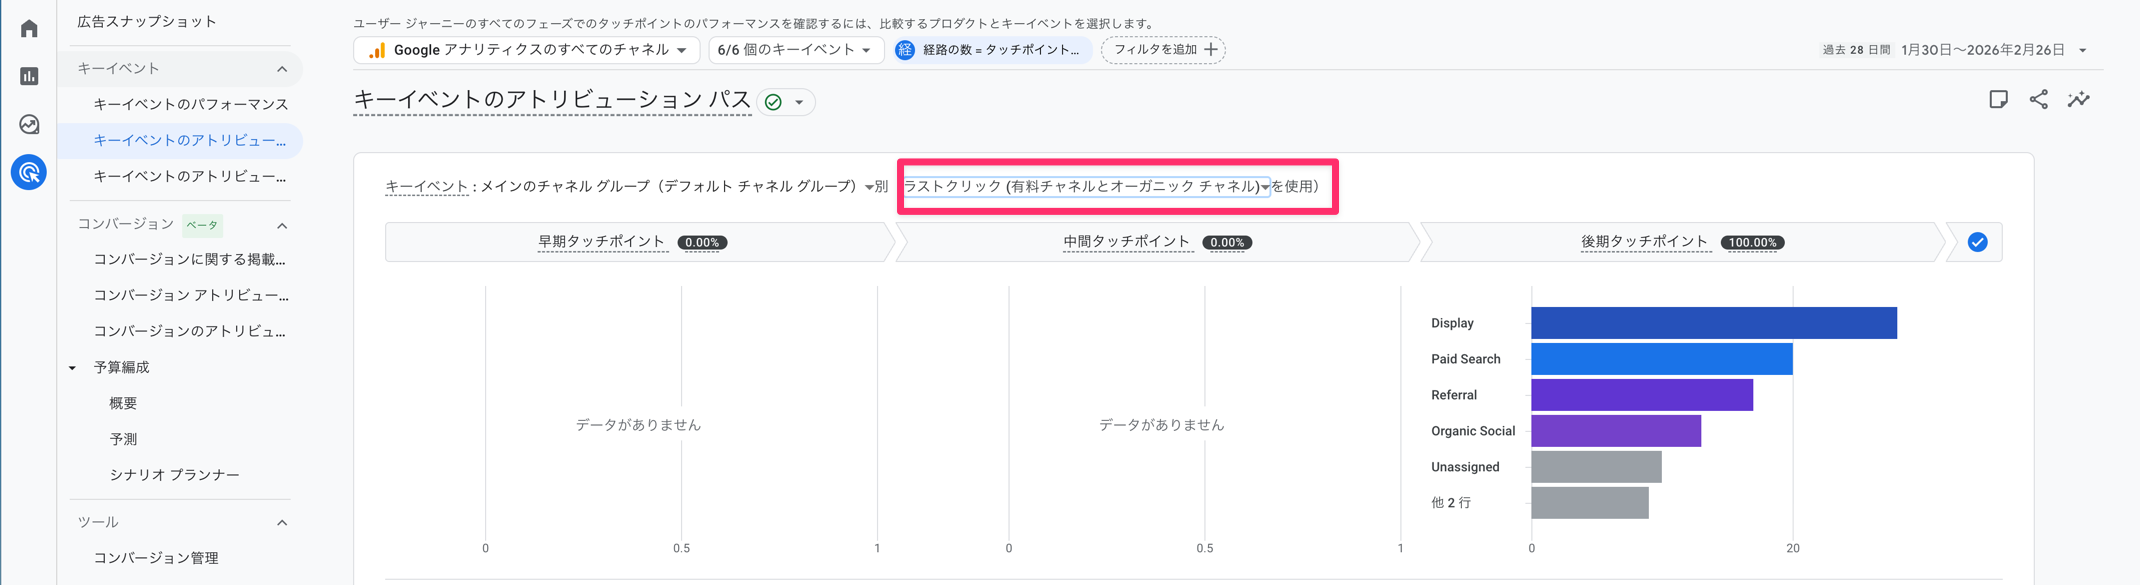Collapse the 予算編成 tree triangle
Image resolution: width=2140 pixels, height=585 pixels.
click(72, 368)
